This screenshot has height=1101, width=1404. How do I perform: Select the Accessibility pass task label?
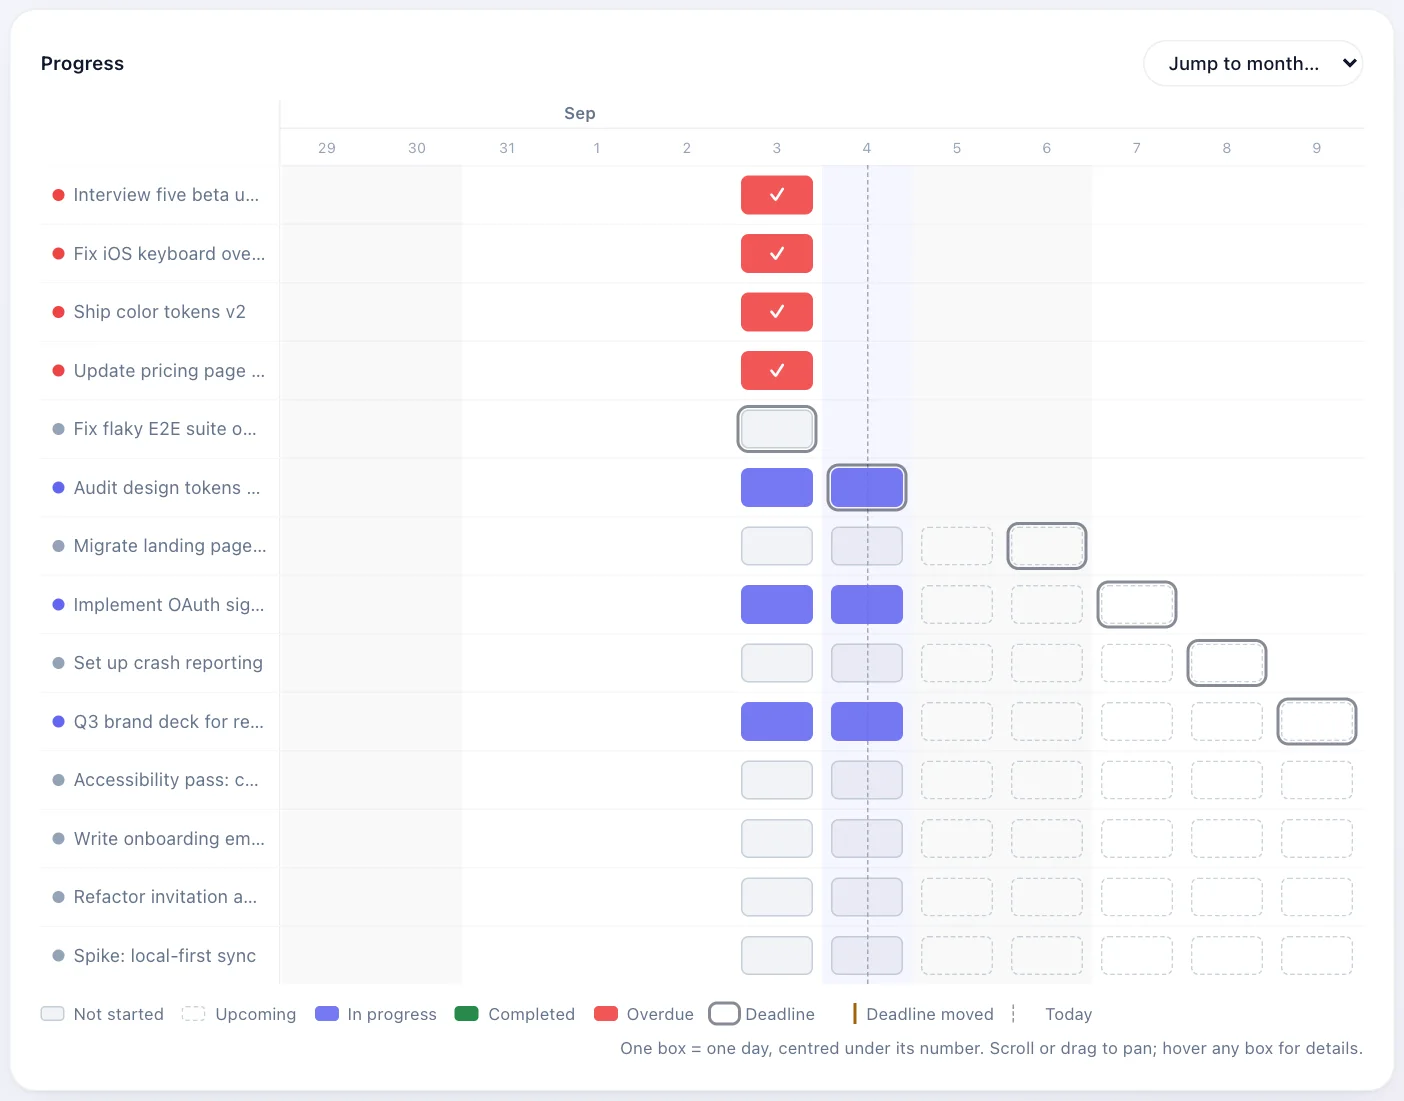pyautogui.click(x=166, y=780)
